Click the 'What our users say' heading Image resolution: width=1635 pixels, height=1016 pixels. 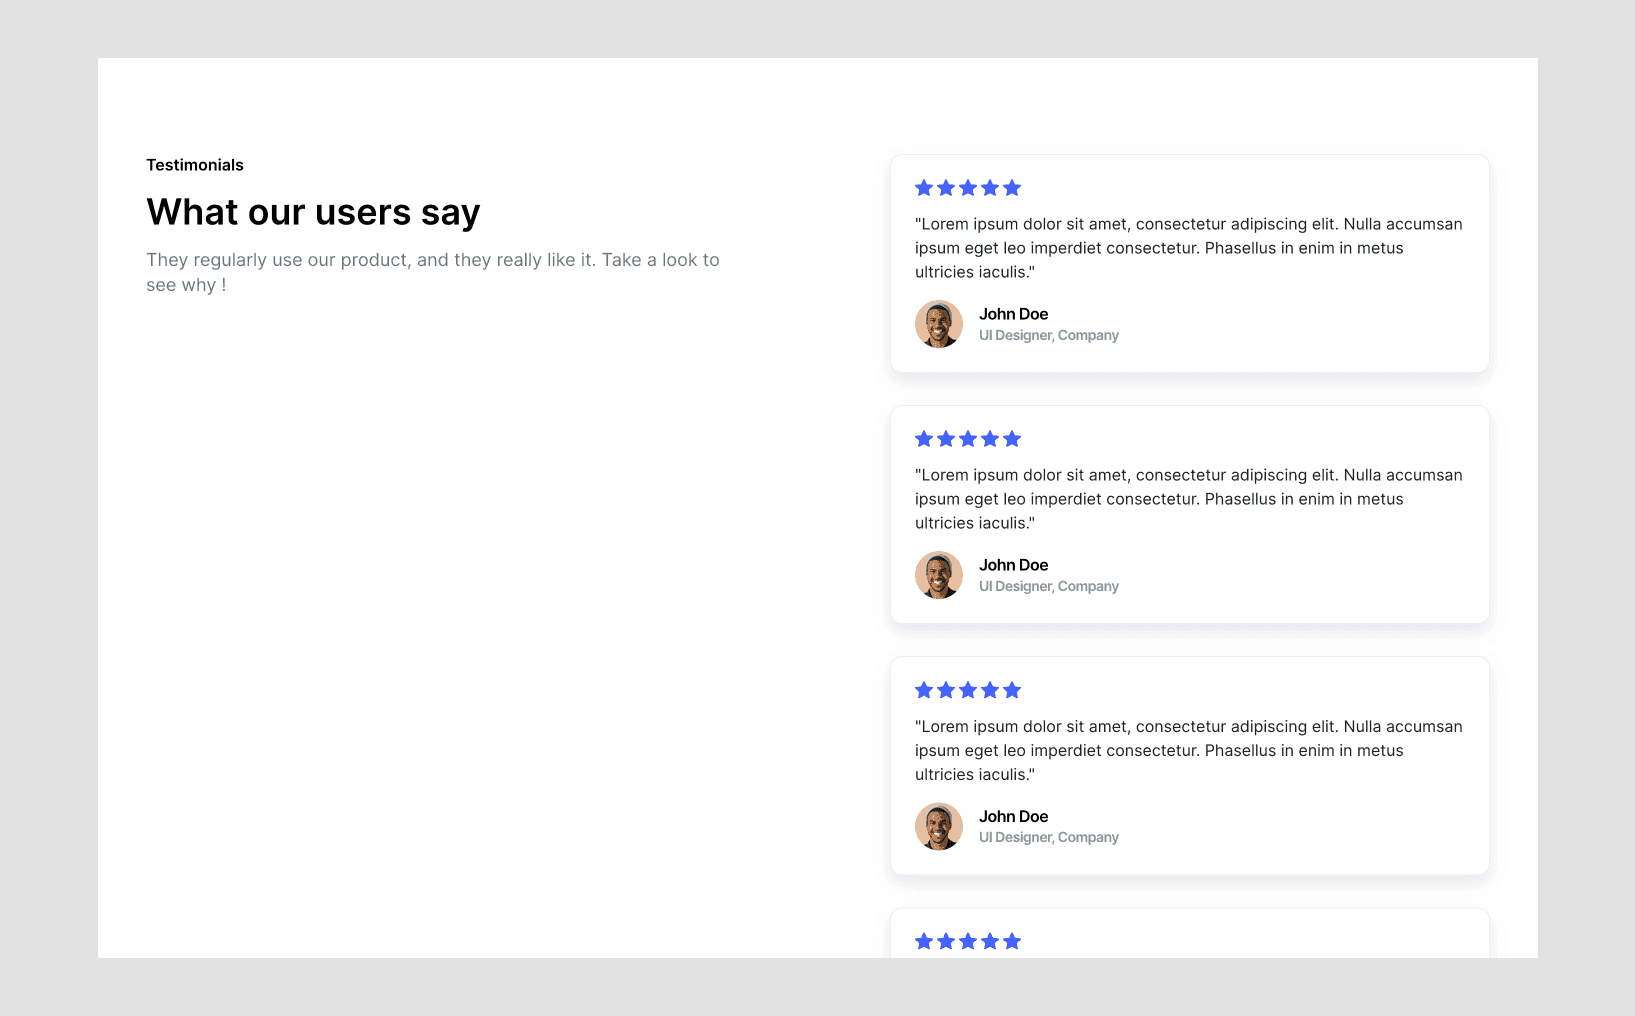pyautogui.click(x=313, y=212)
